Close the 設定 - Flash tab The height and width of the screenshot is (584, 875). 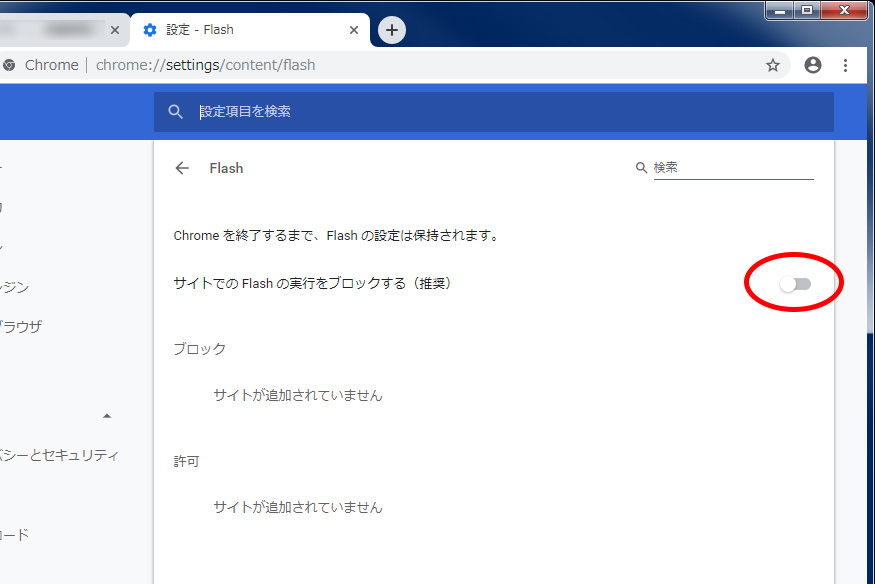[354, 30]
